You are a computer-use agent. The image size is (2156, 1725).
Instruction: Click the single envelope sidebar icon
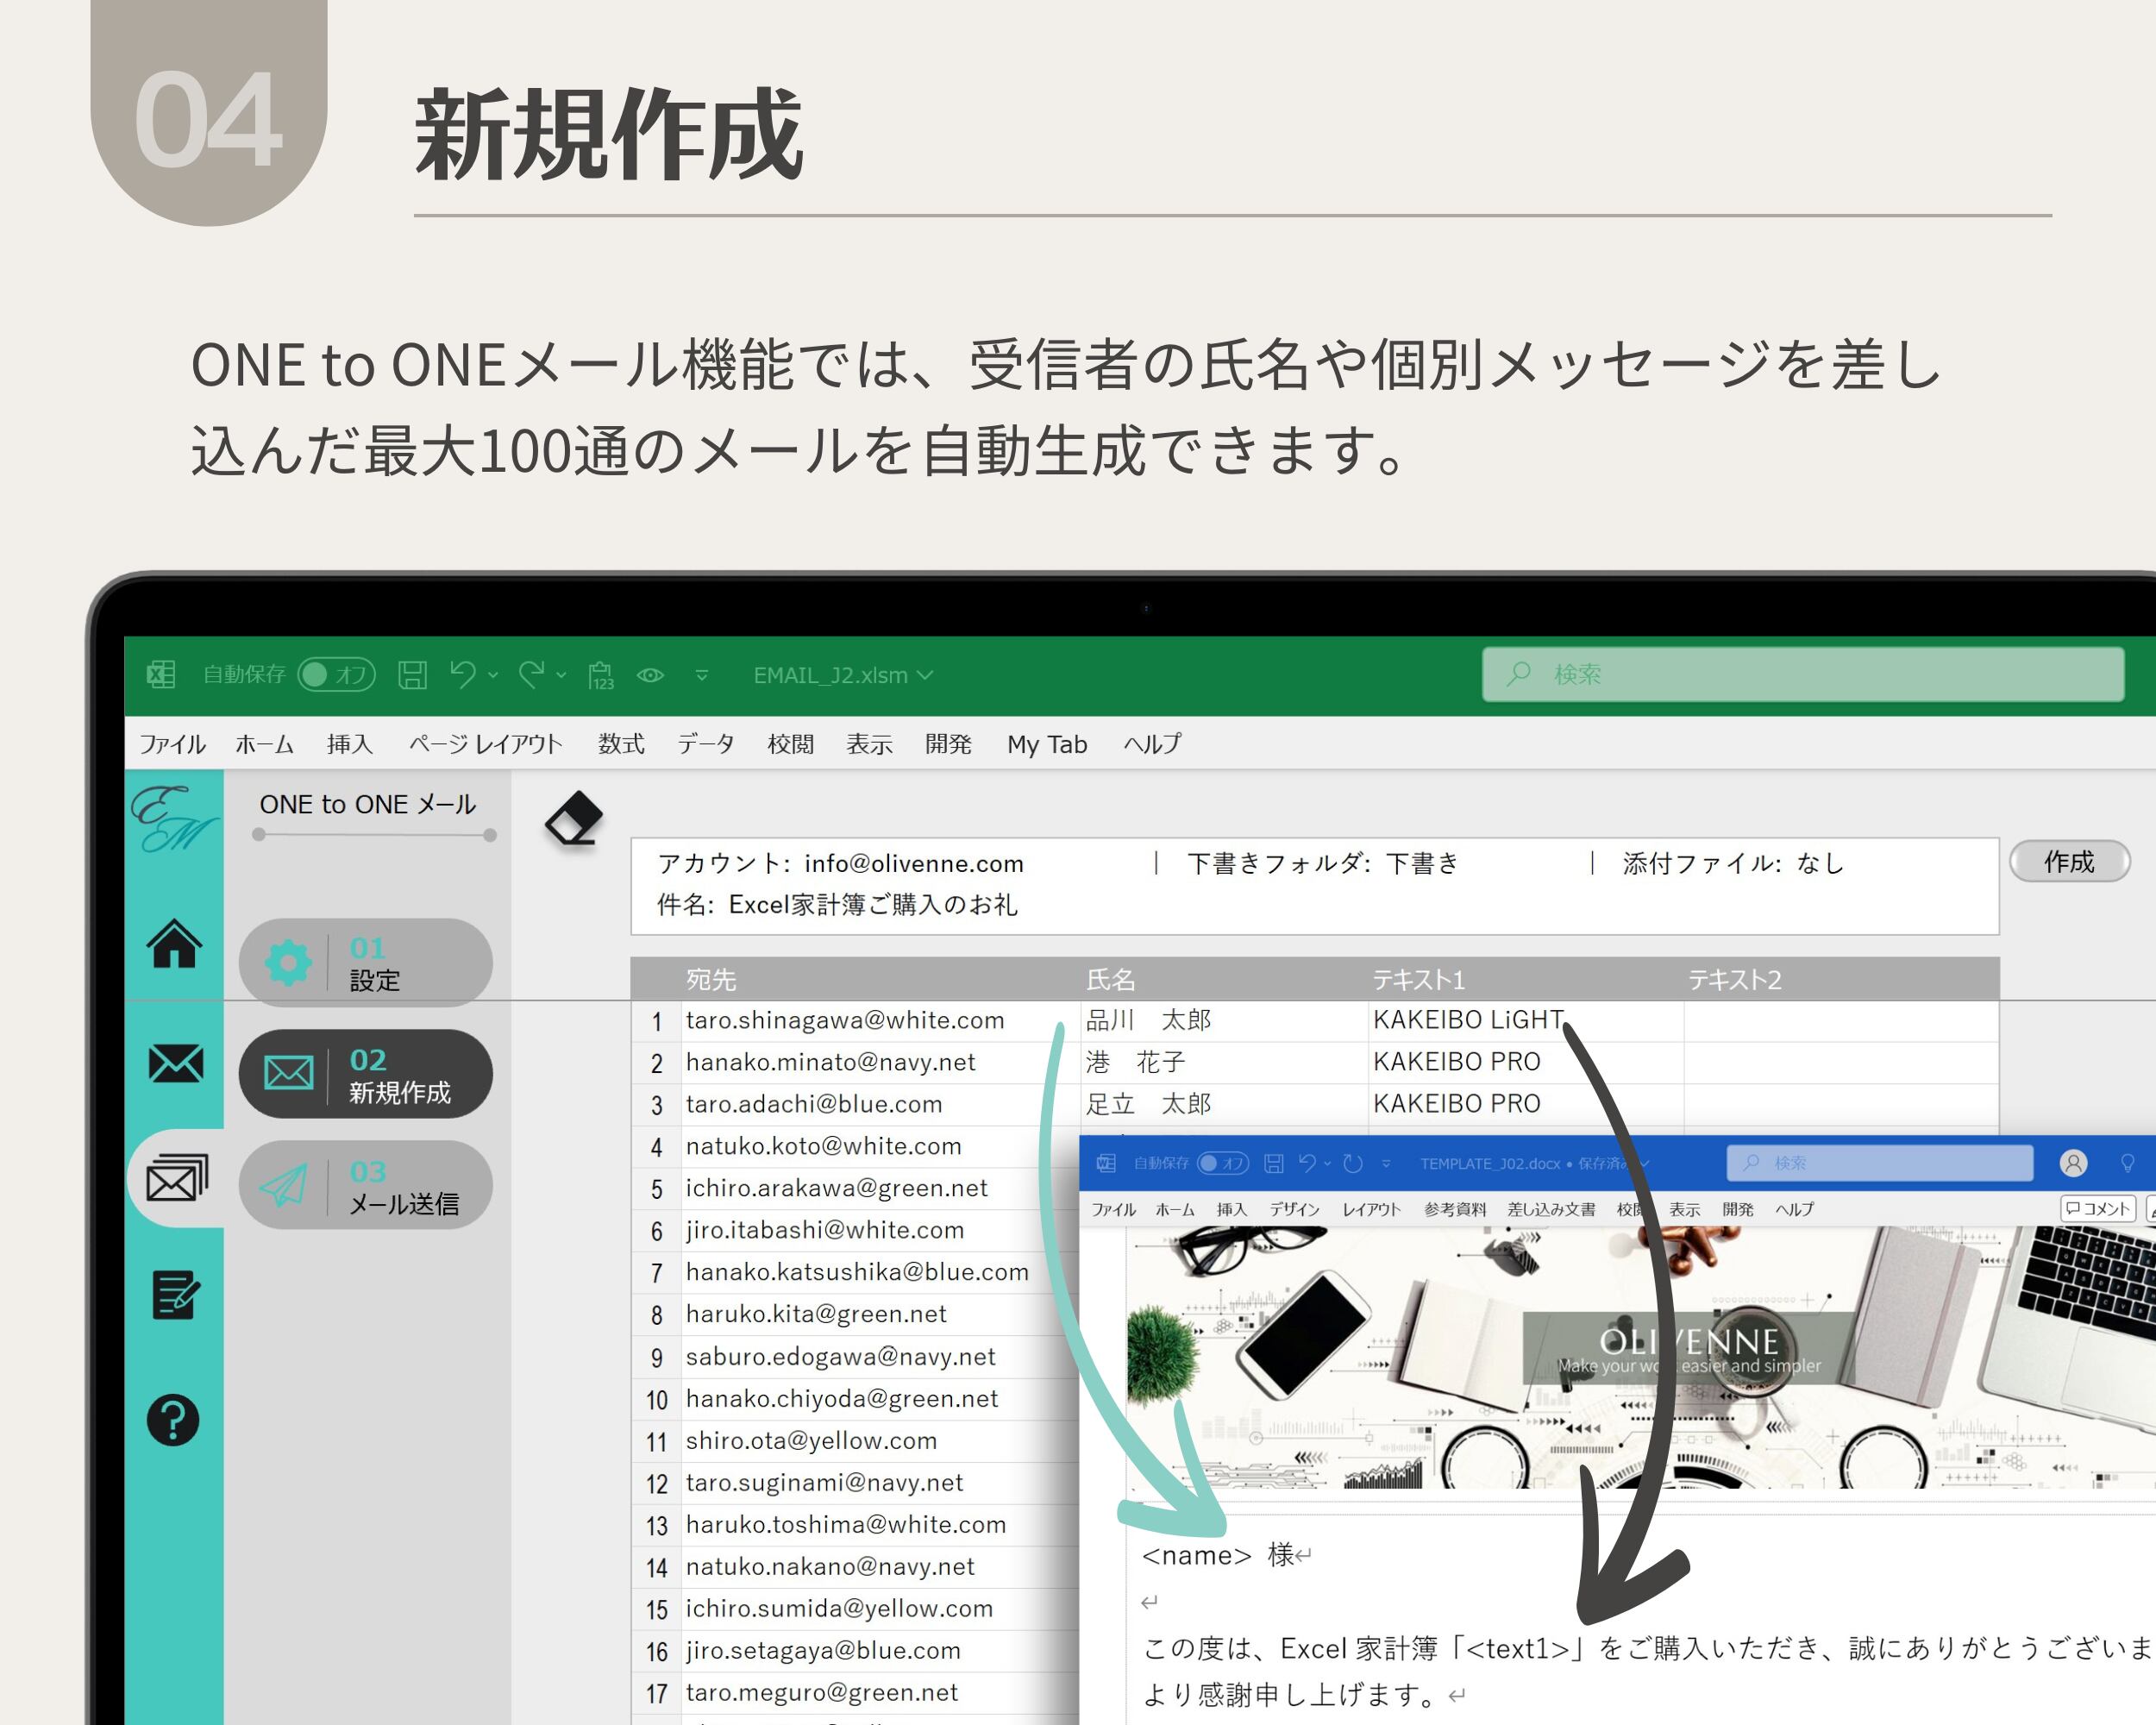(175, 1063)
